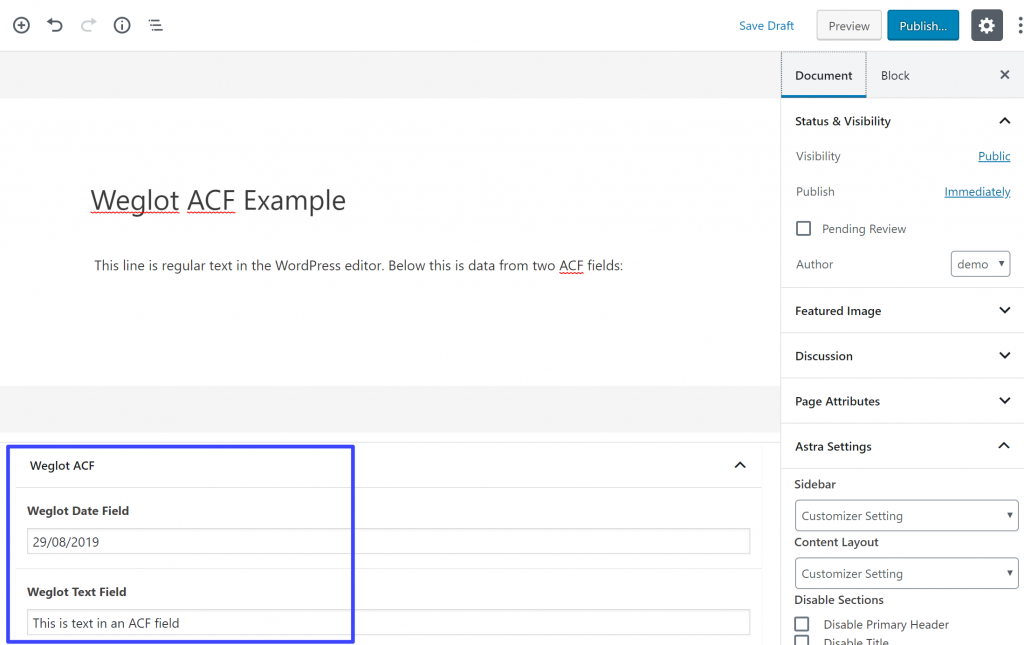This screenshot has width=1024, height=645.
Task: Click the Publish button
Action: [923, 25]
